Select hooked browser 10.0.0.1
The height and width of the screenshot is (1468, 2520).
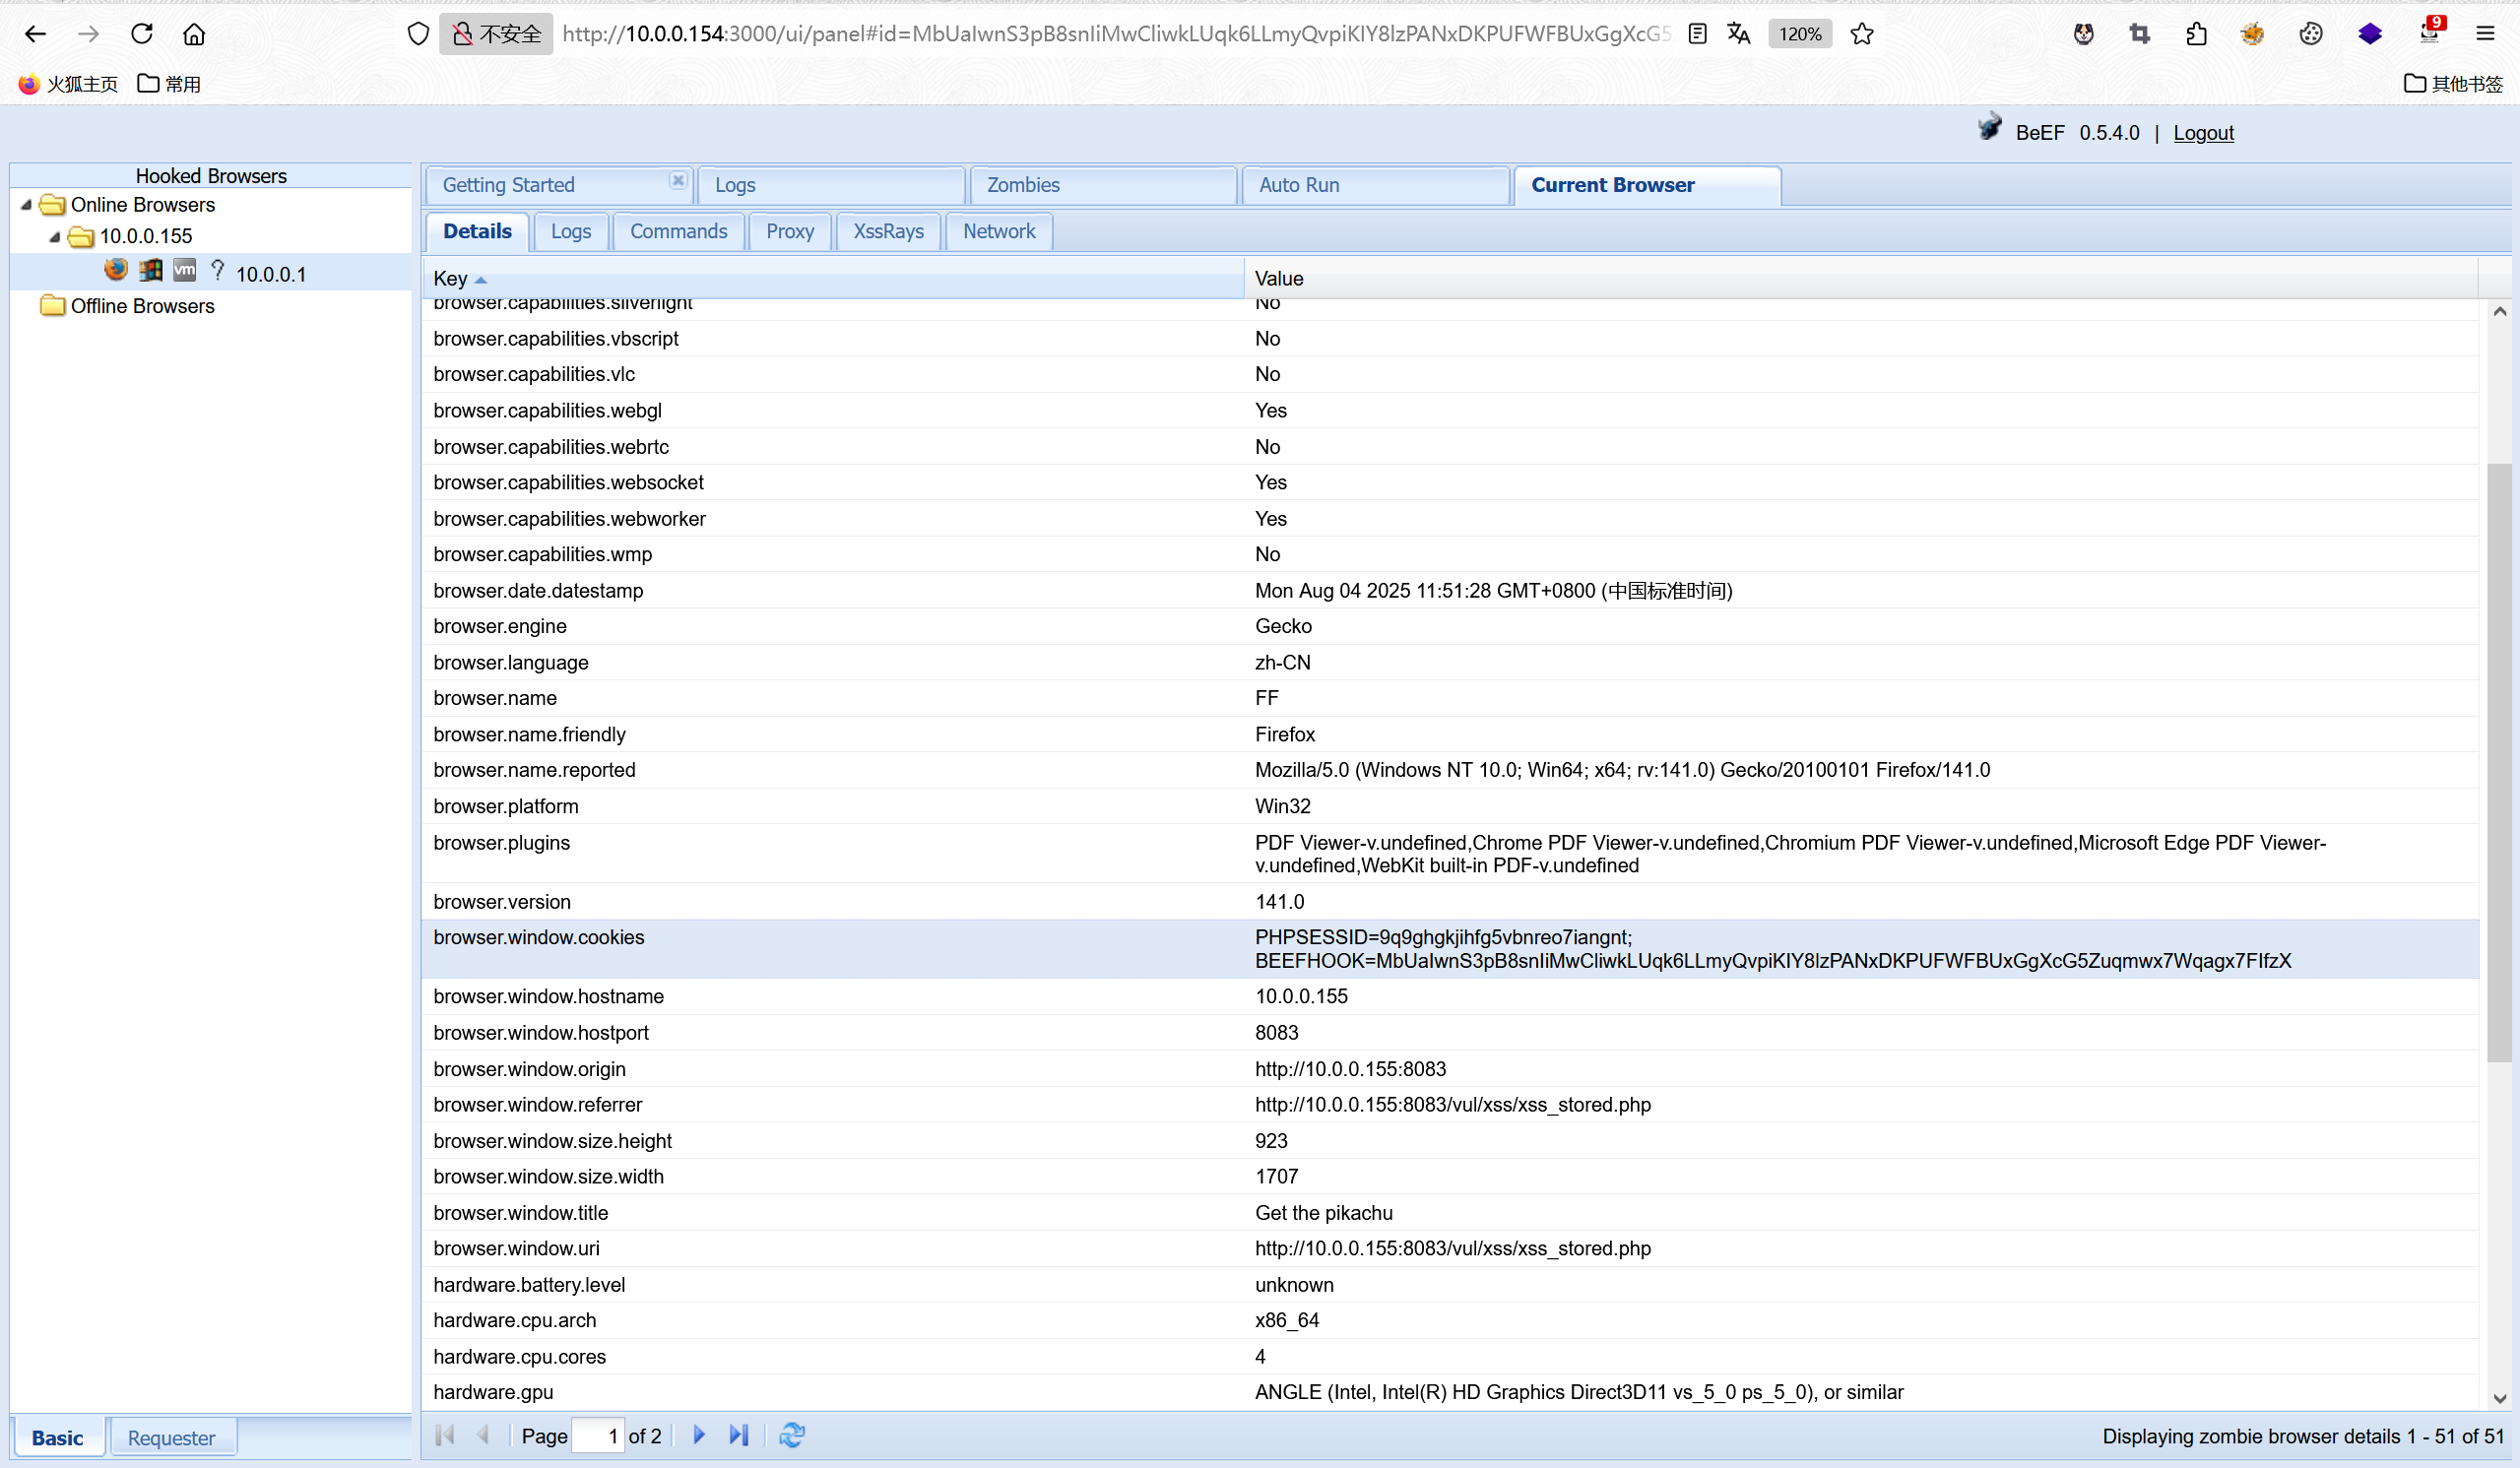point(270,274)
